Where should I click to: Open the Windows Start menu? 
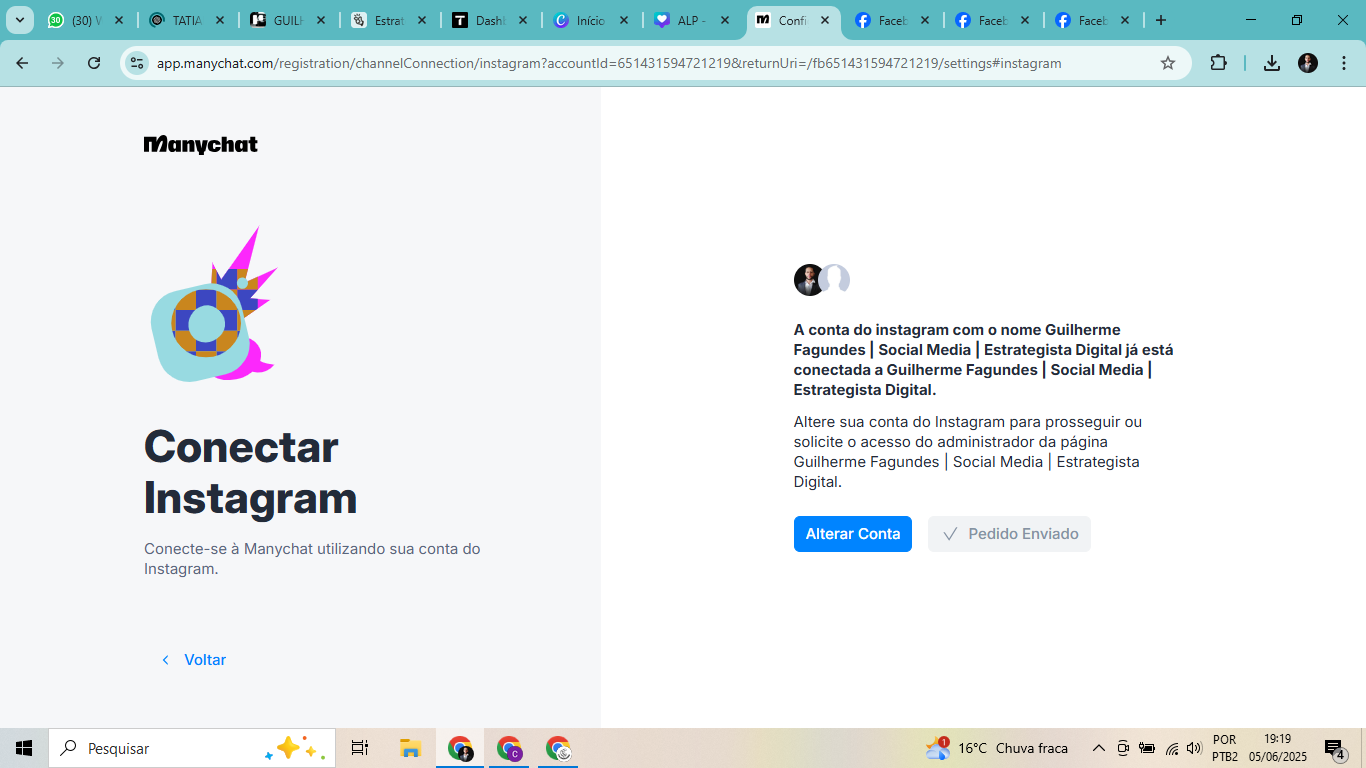point(24,748)
